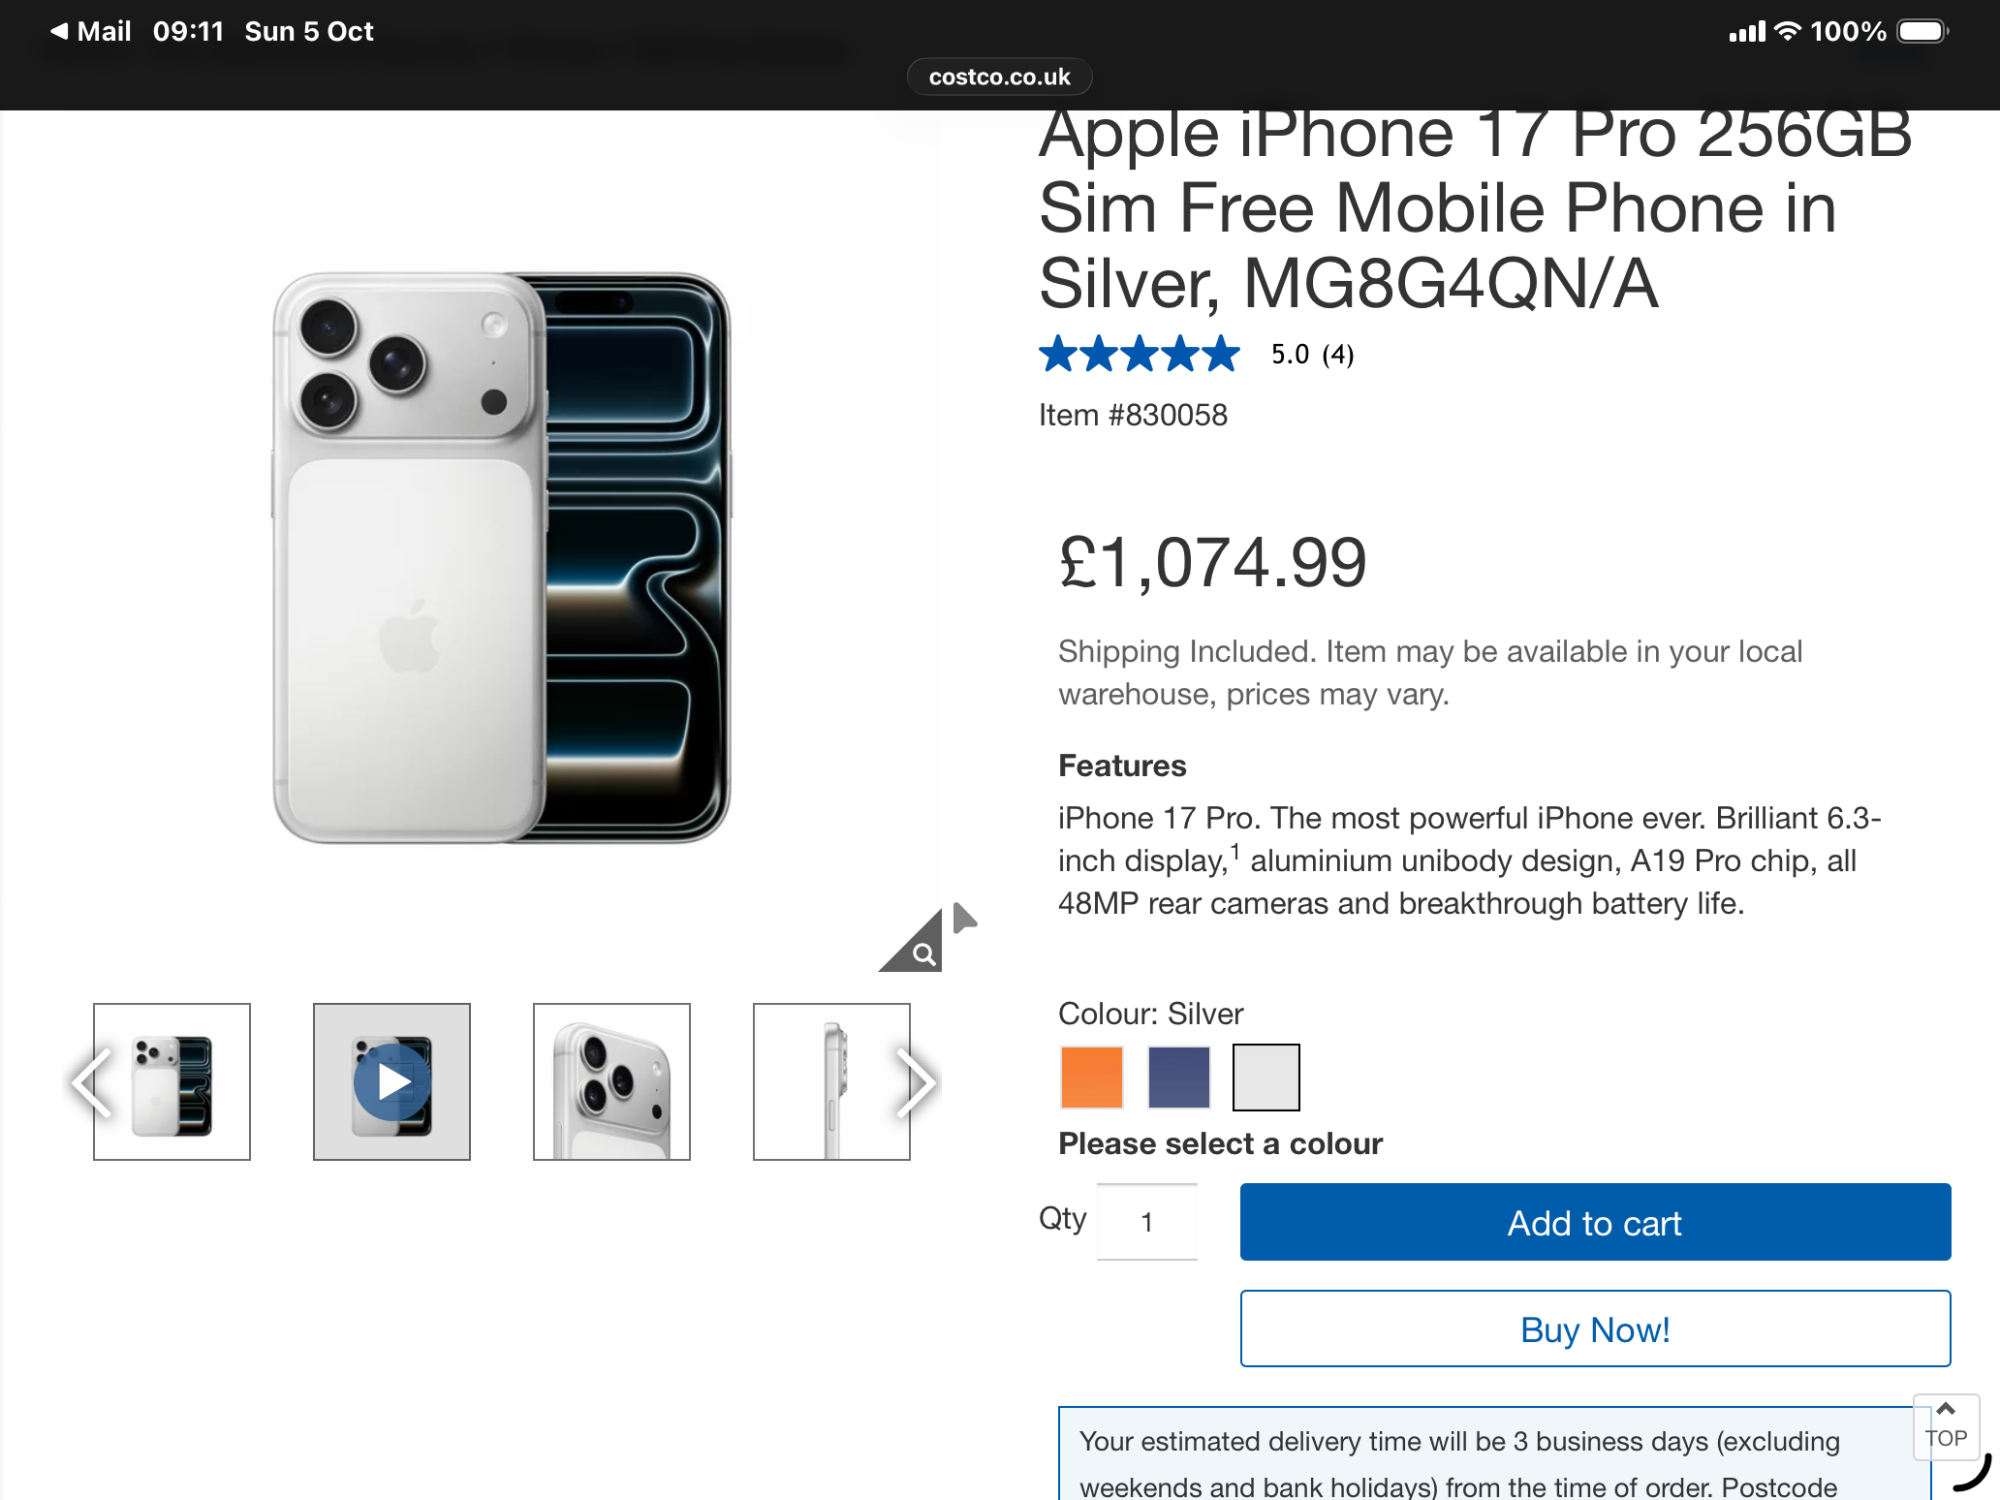Open the review count (4) link
Screen dimensions: 2000x1500
[1337, 355]
